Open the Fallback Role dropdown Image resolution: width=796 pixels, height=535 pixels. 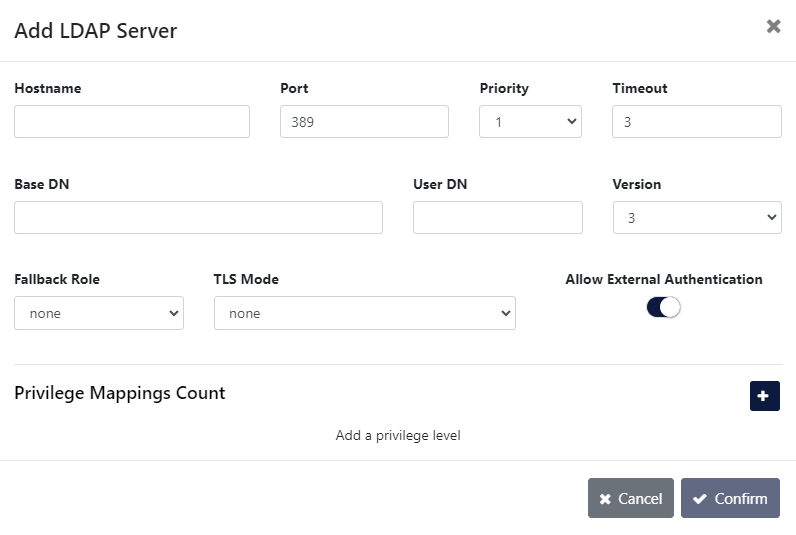tap(99, 313)
